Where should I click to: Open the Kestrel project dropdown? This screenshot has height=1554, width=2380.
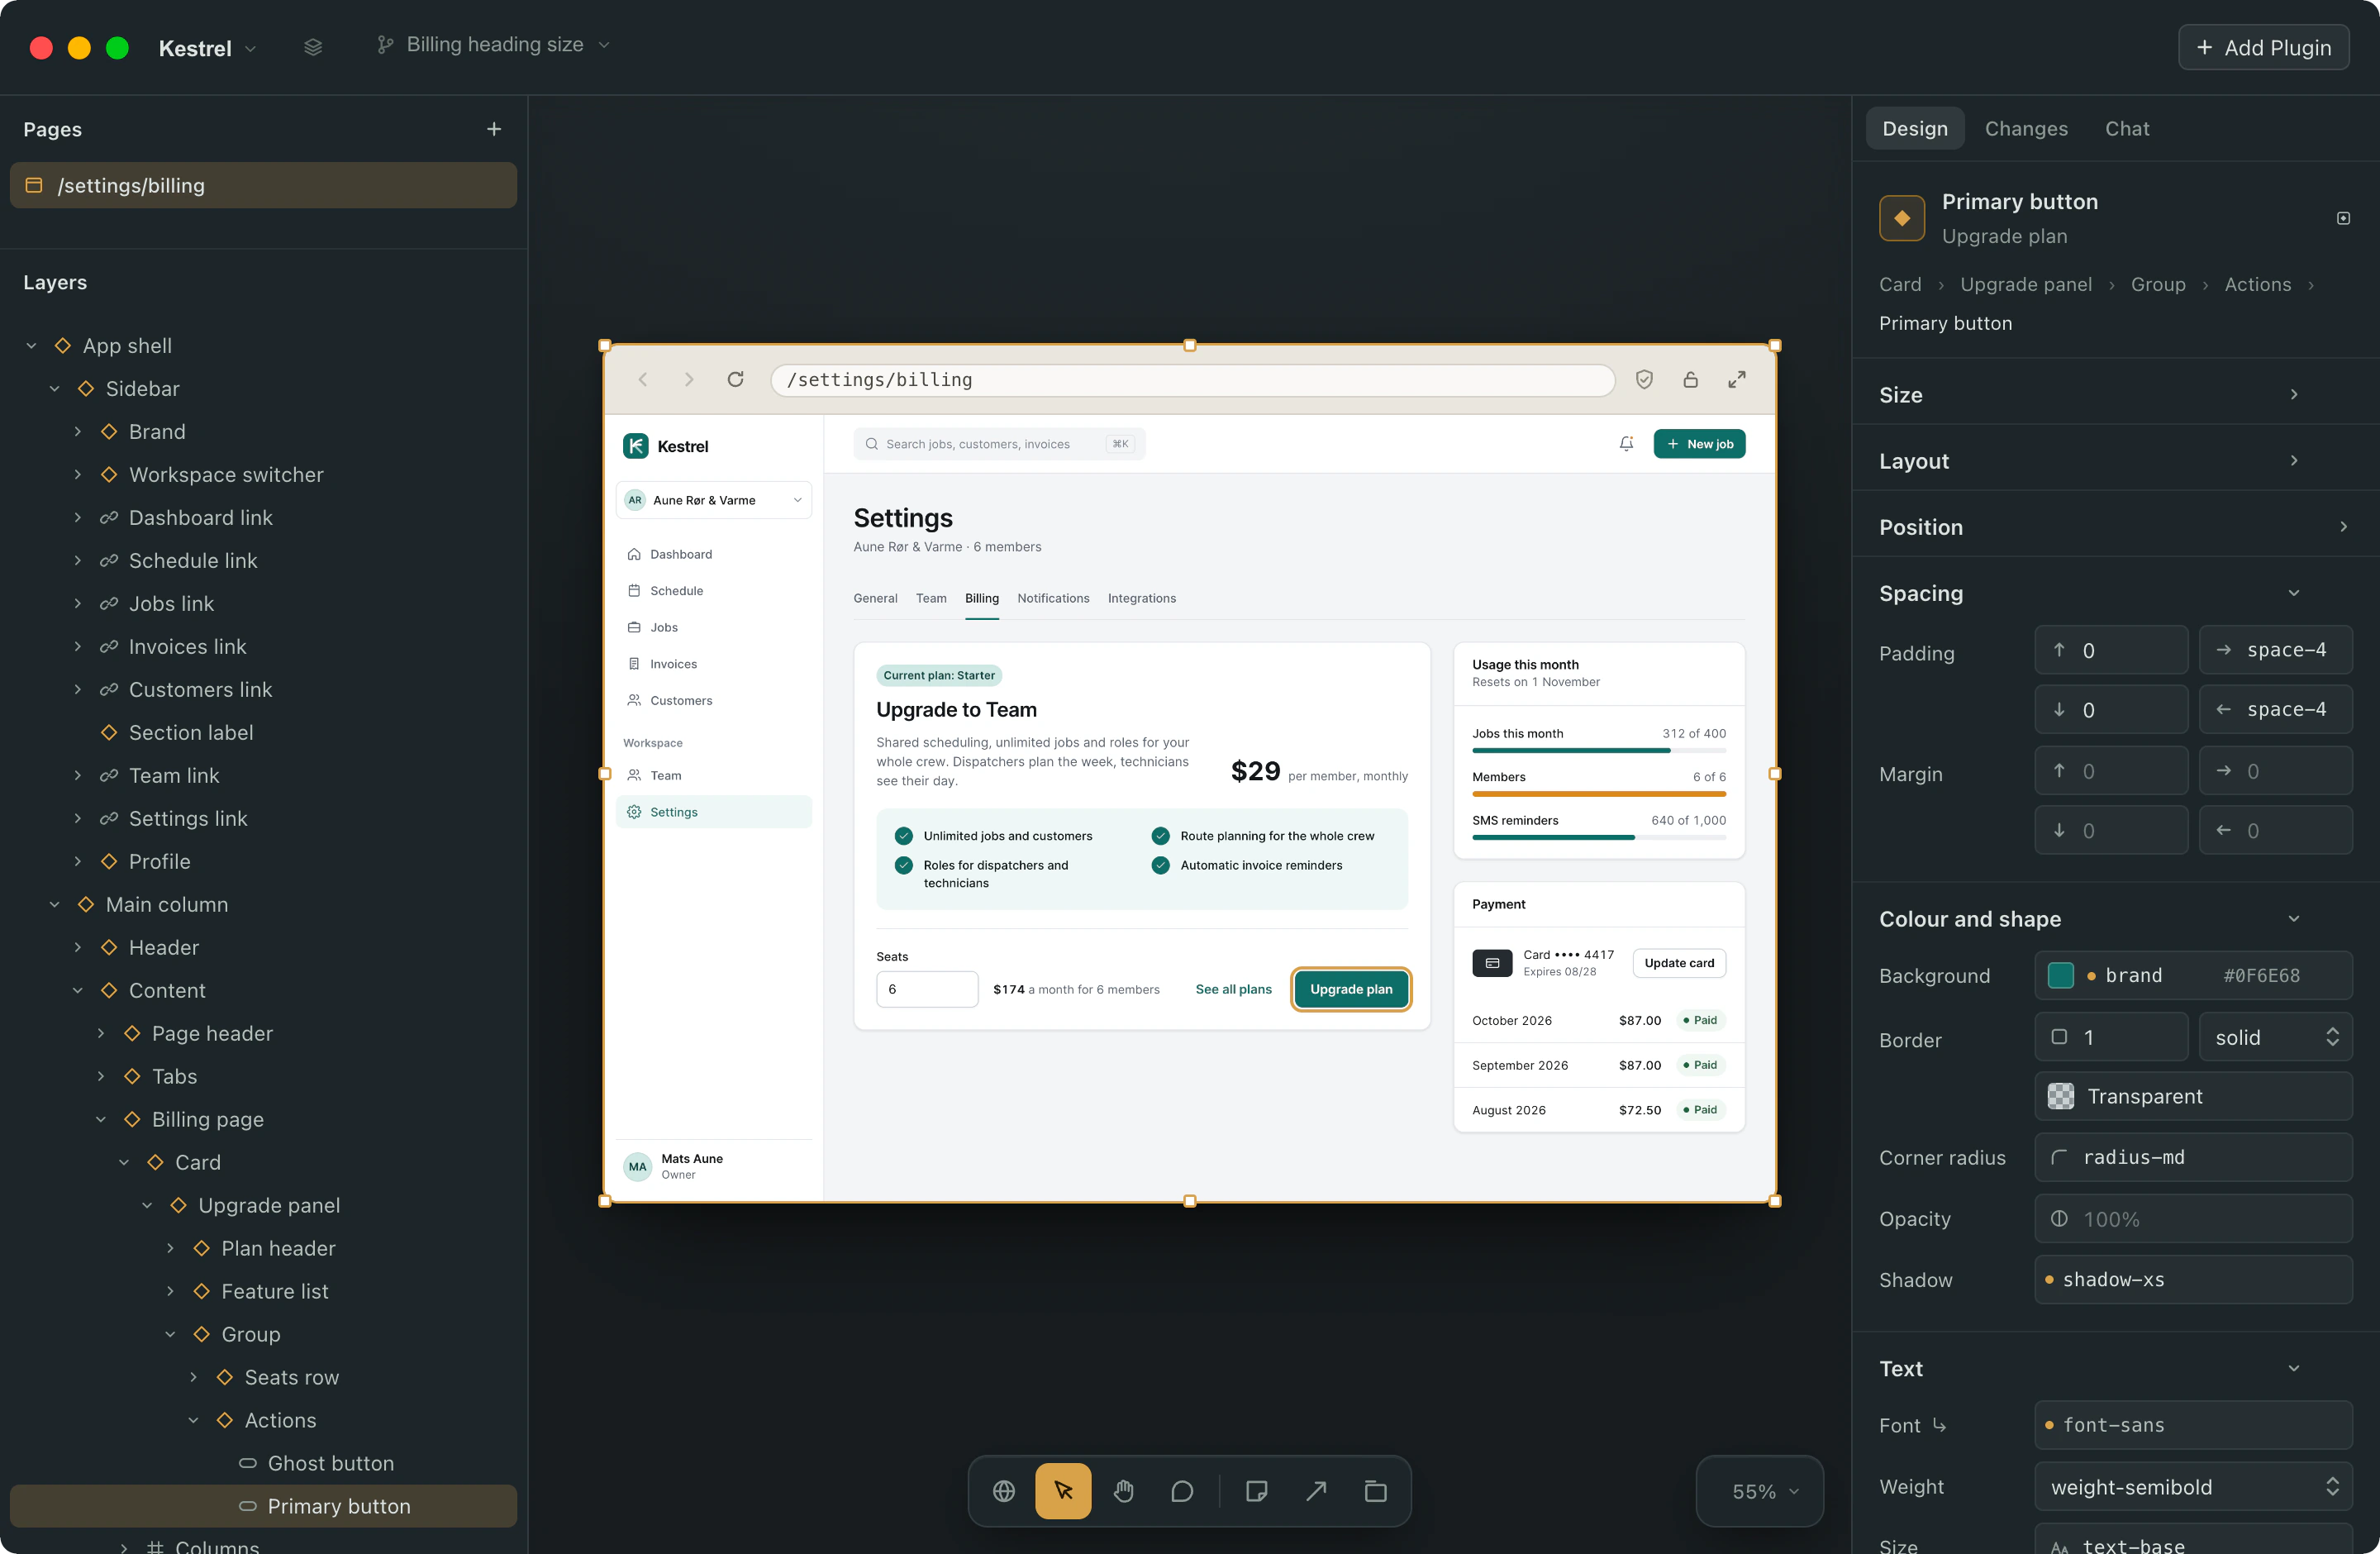(x=207, y=48)
